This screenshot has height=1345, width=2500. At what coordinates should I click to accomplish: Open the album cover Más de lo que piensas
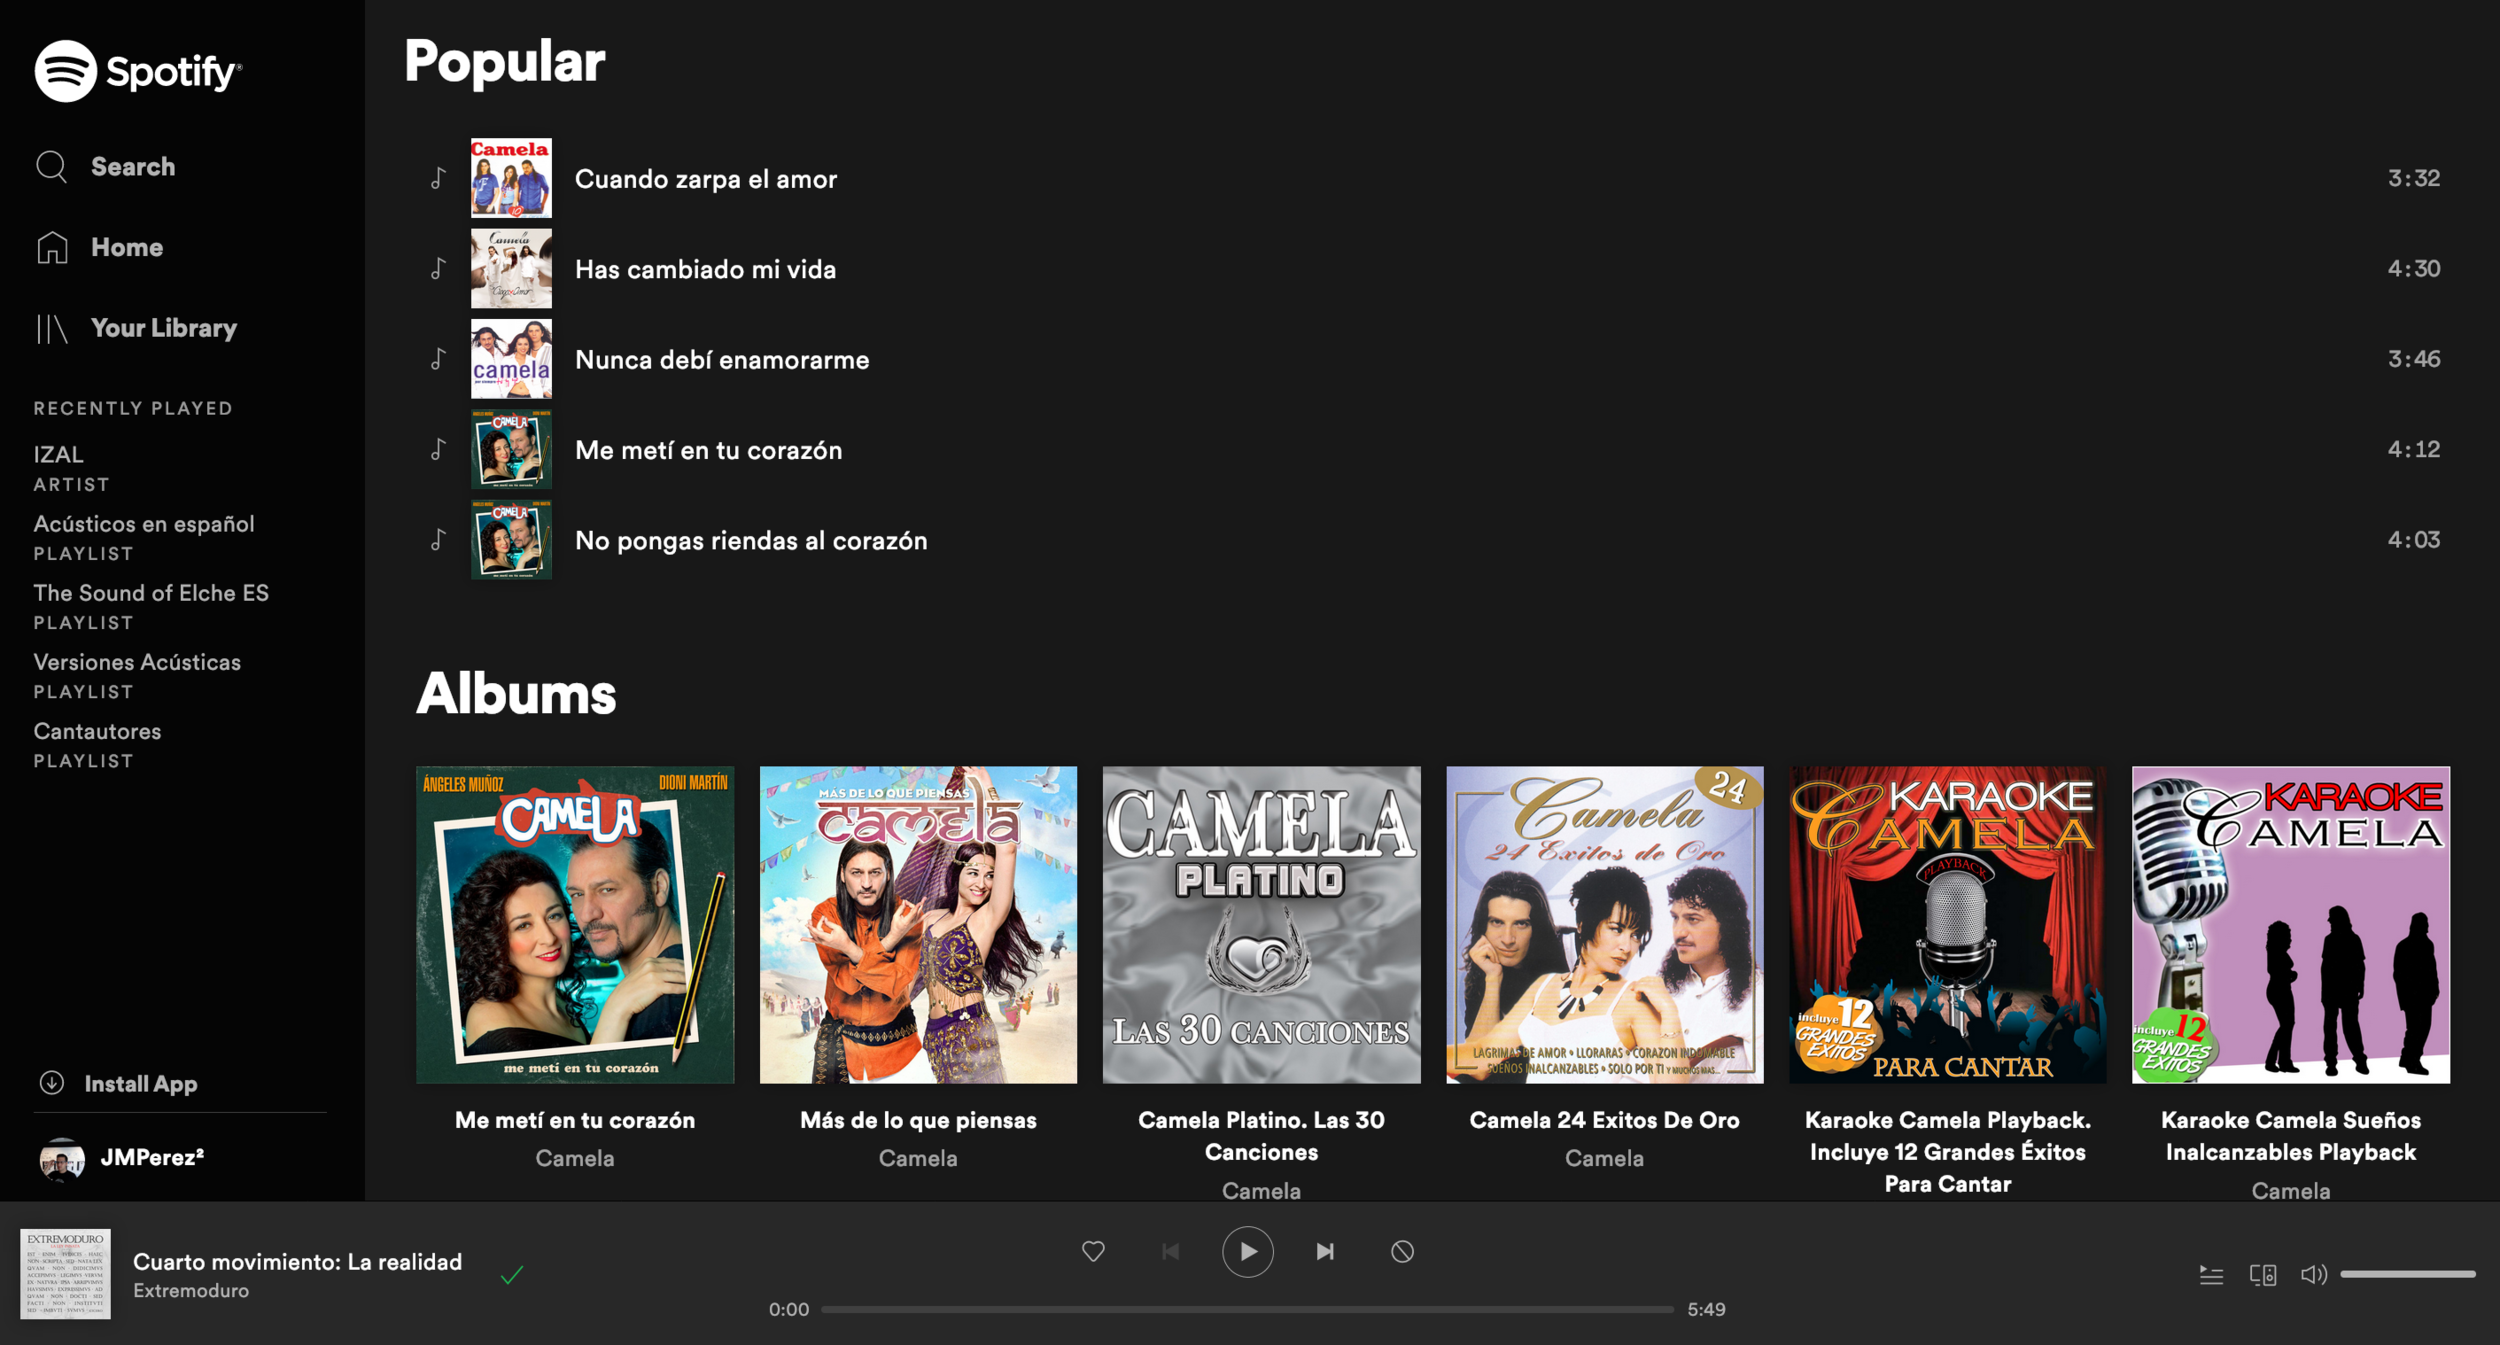coord(918,925)
